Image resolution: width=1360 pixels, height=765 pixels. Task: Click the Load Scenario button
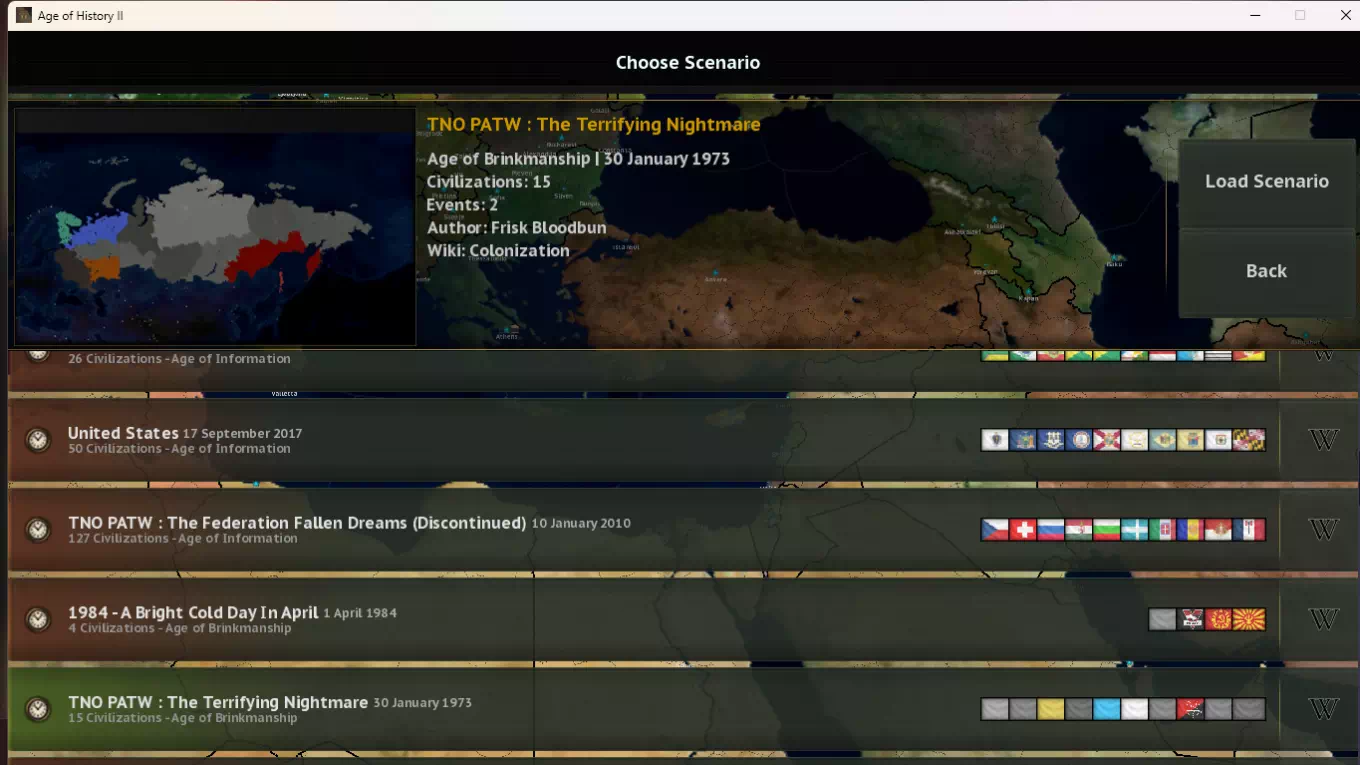point(1266,182)
